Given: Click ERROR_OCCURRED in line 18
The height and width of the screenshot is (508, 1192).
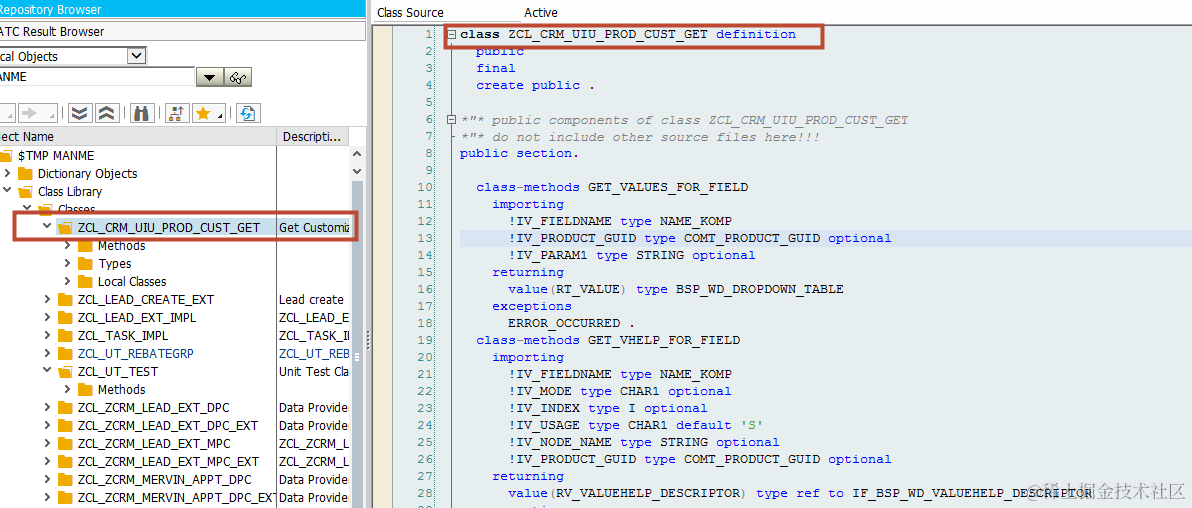Looking at the screenshot, I should [x=564, y=323].
